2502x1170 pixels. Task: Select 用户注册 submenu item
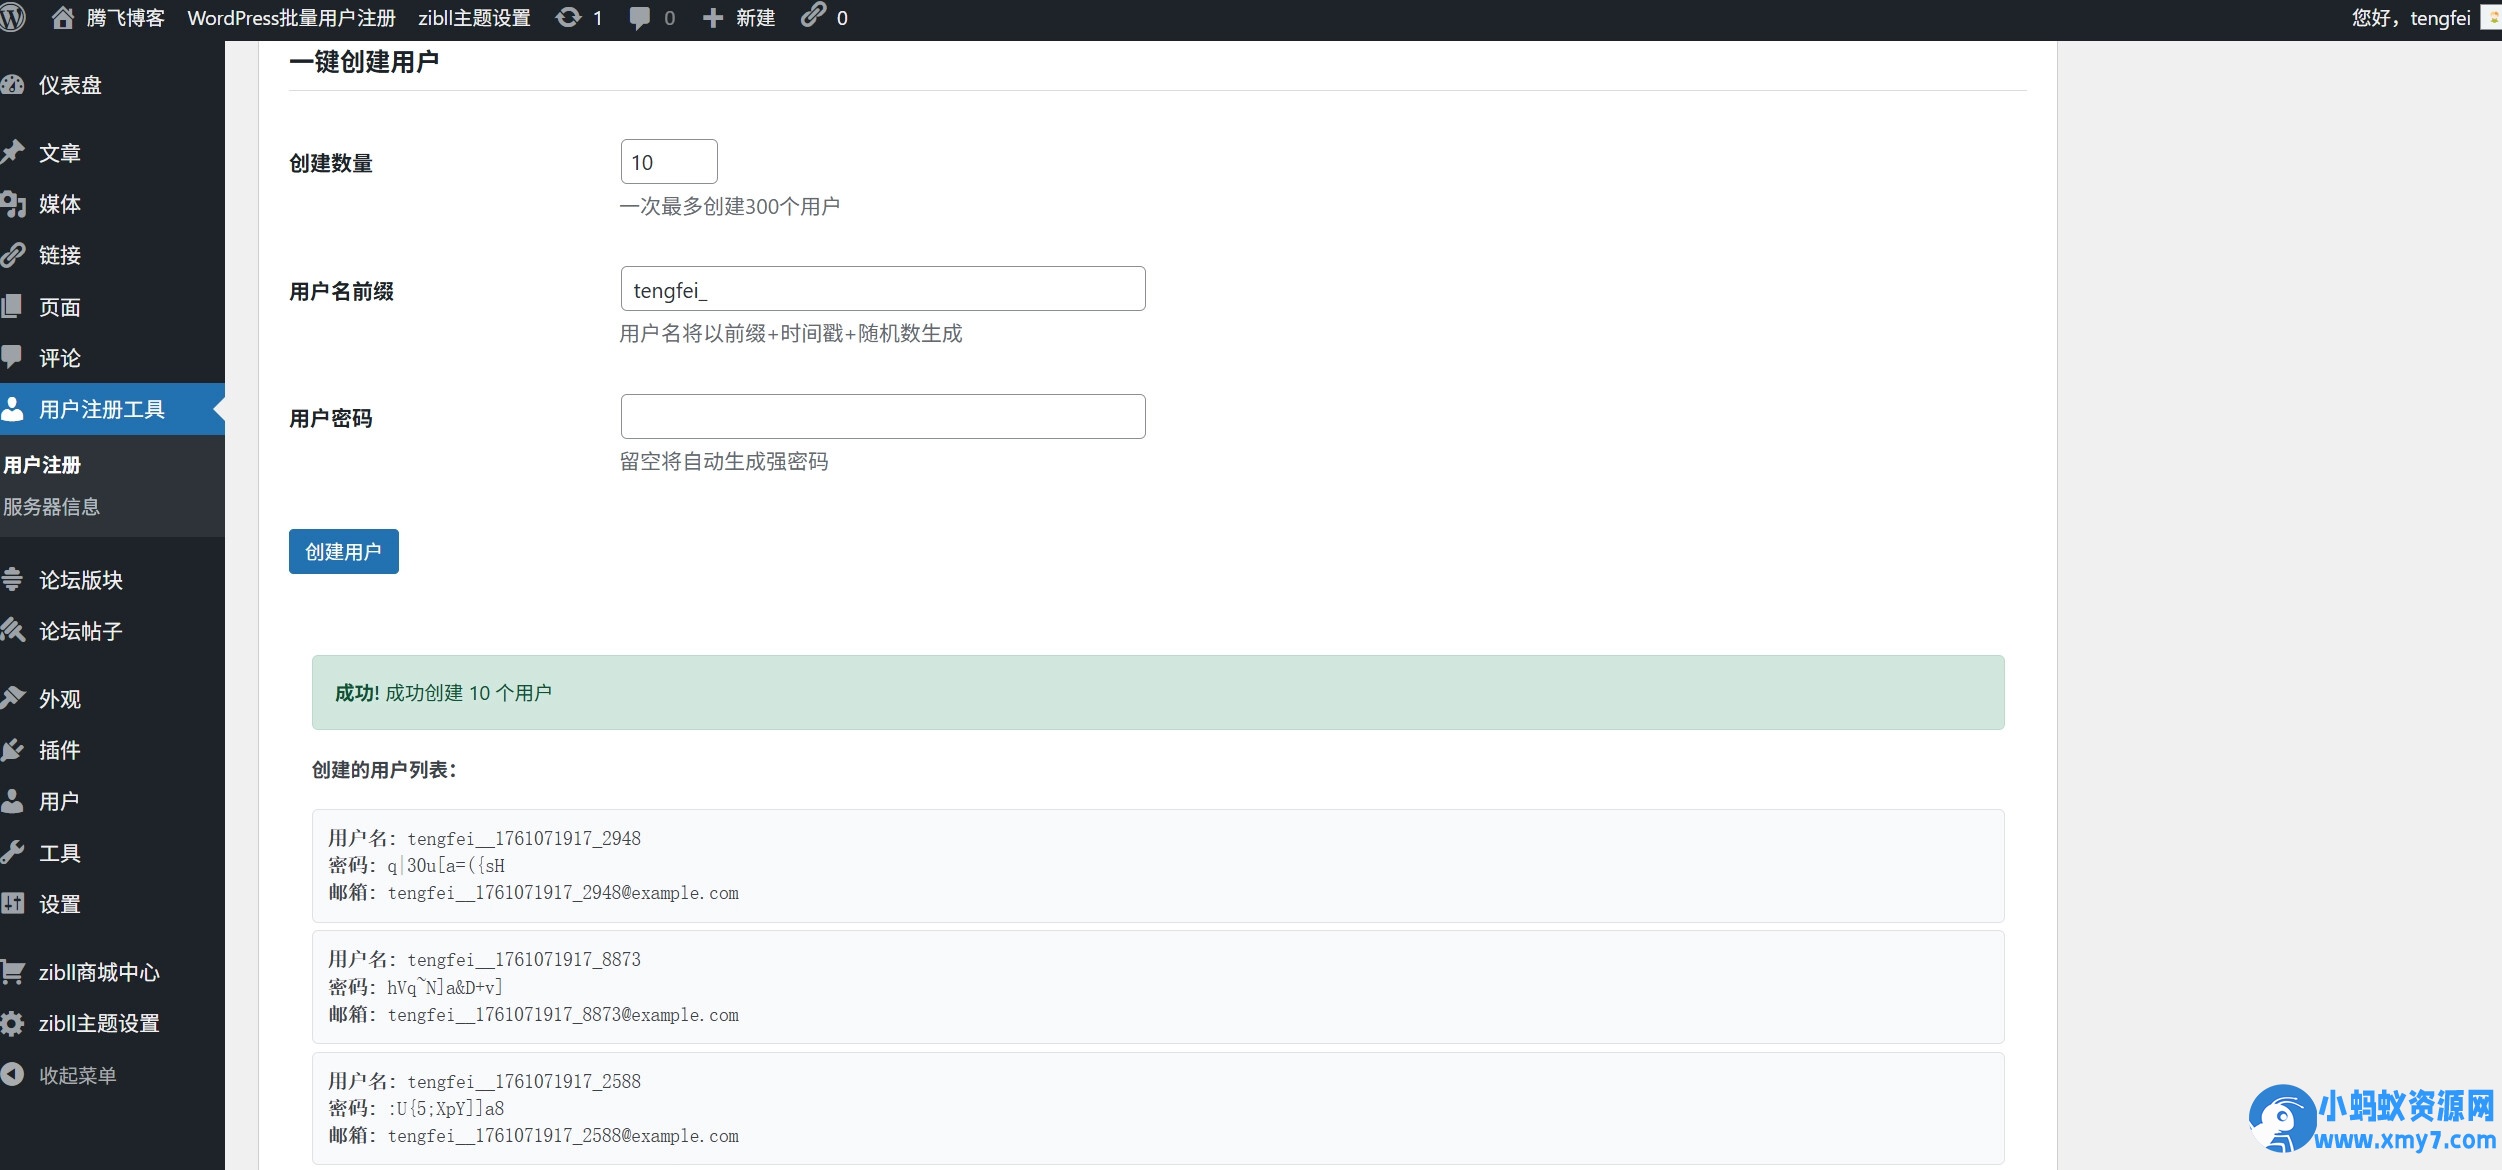(42, 465)
